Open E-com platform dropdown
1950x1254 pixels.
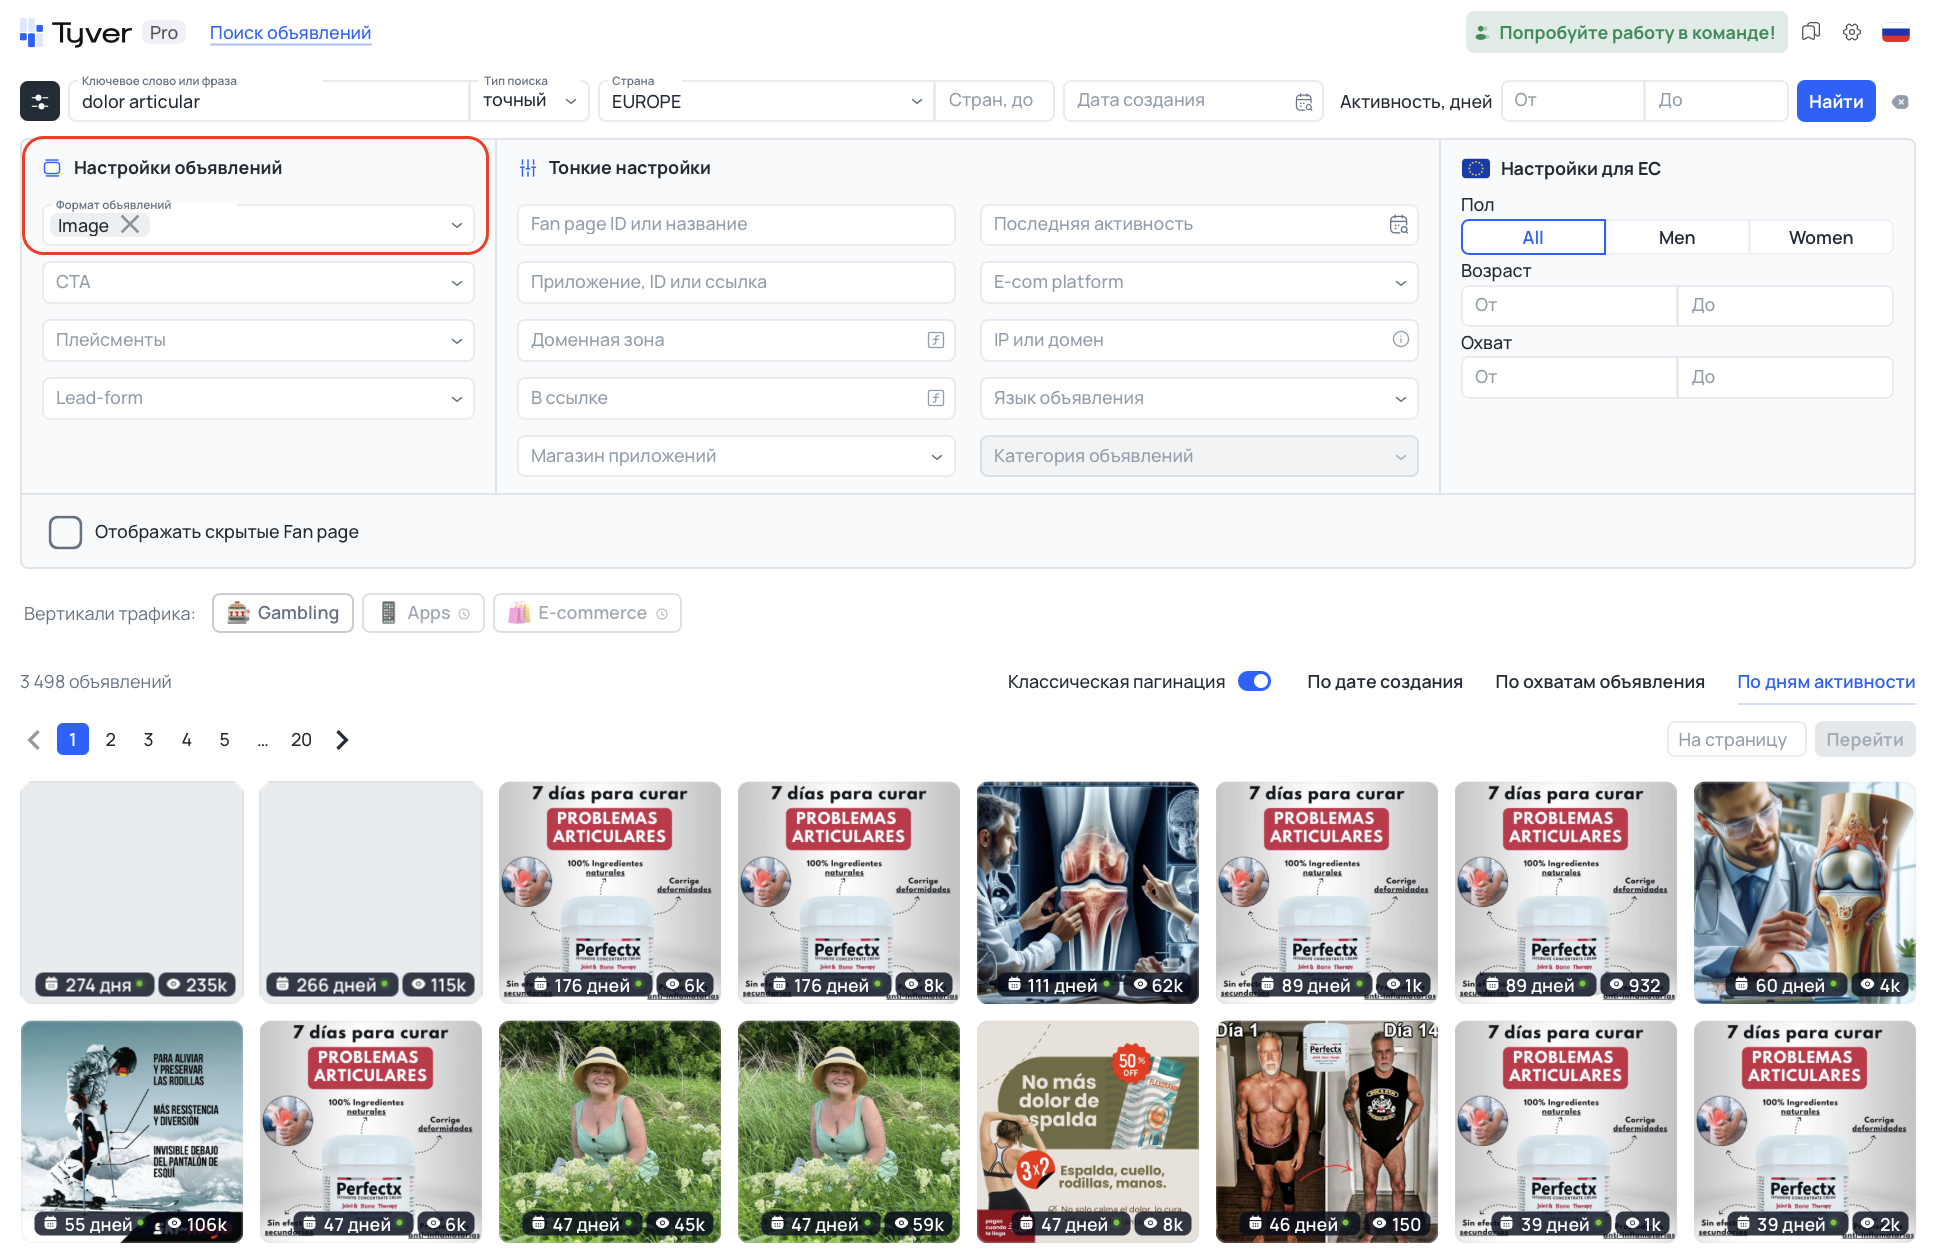(1198, 283)
